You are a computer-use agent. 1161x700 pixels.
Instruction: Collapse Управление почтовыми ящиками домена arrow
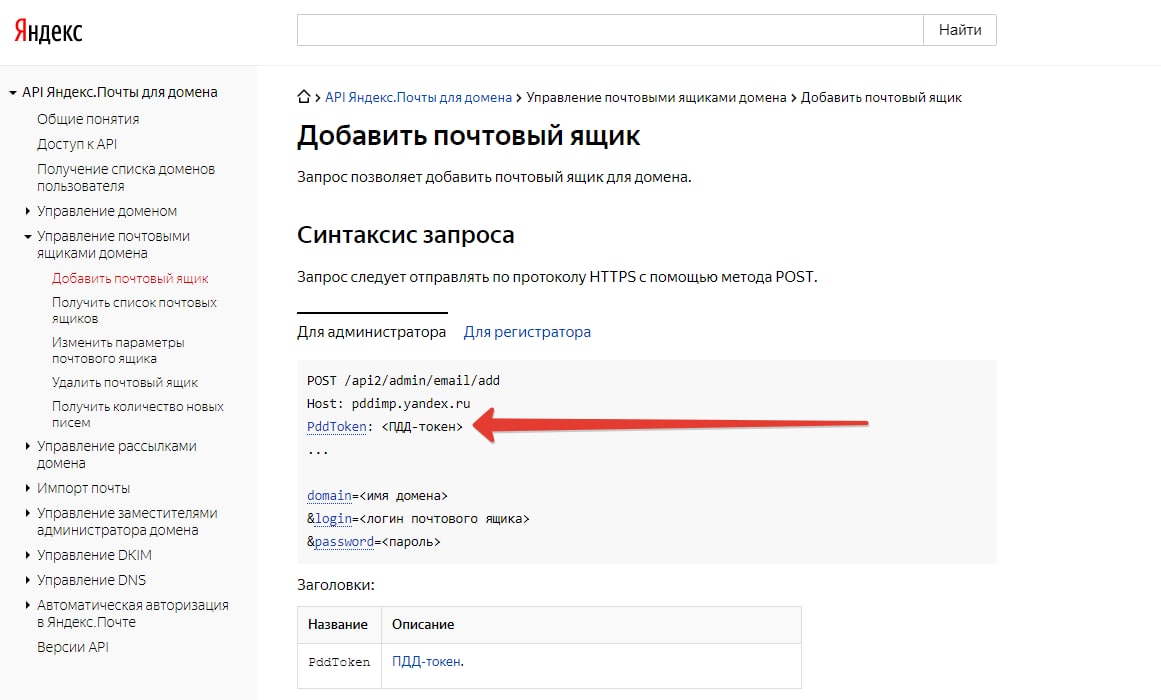coord(27,237)
